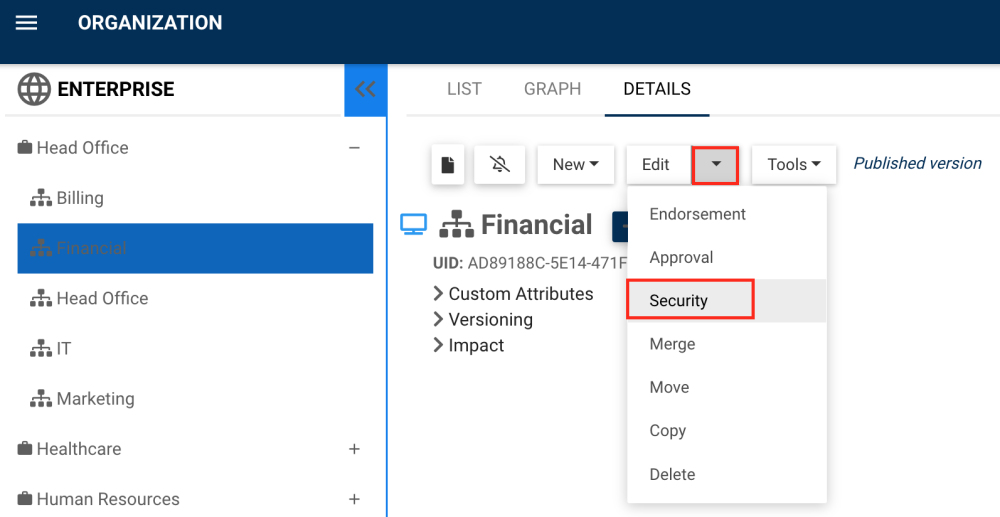The height and width of the screenshot is (517, 1000).
Task: Toggle the muted notifications bell icon
Action: 500,165
